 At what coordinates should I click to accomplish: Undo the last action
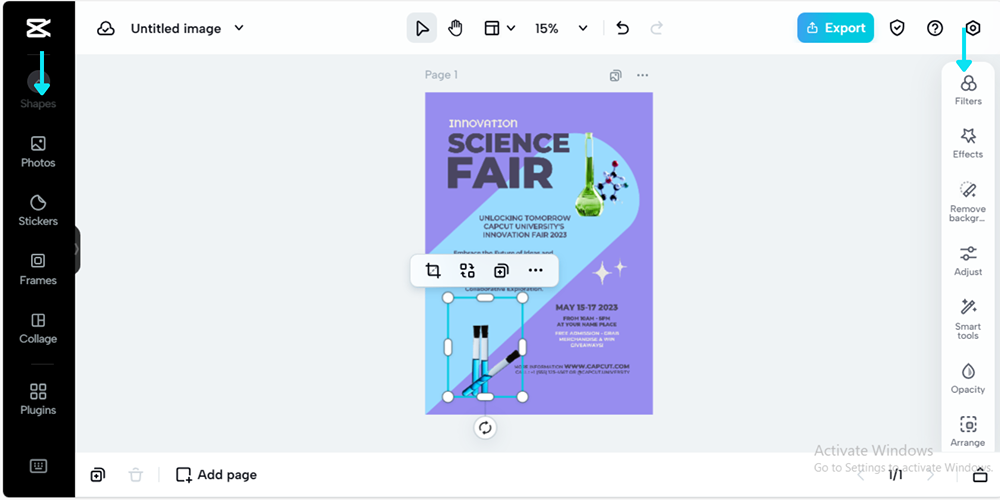(622, 28)
